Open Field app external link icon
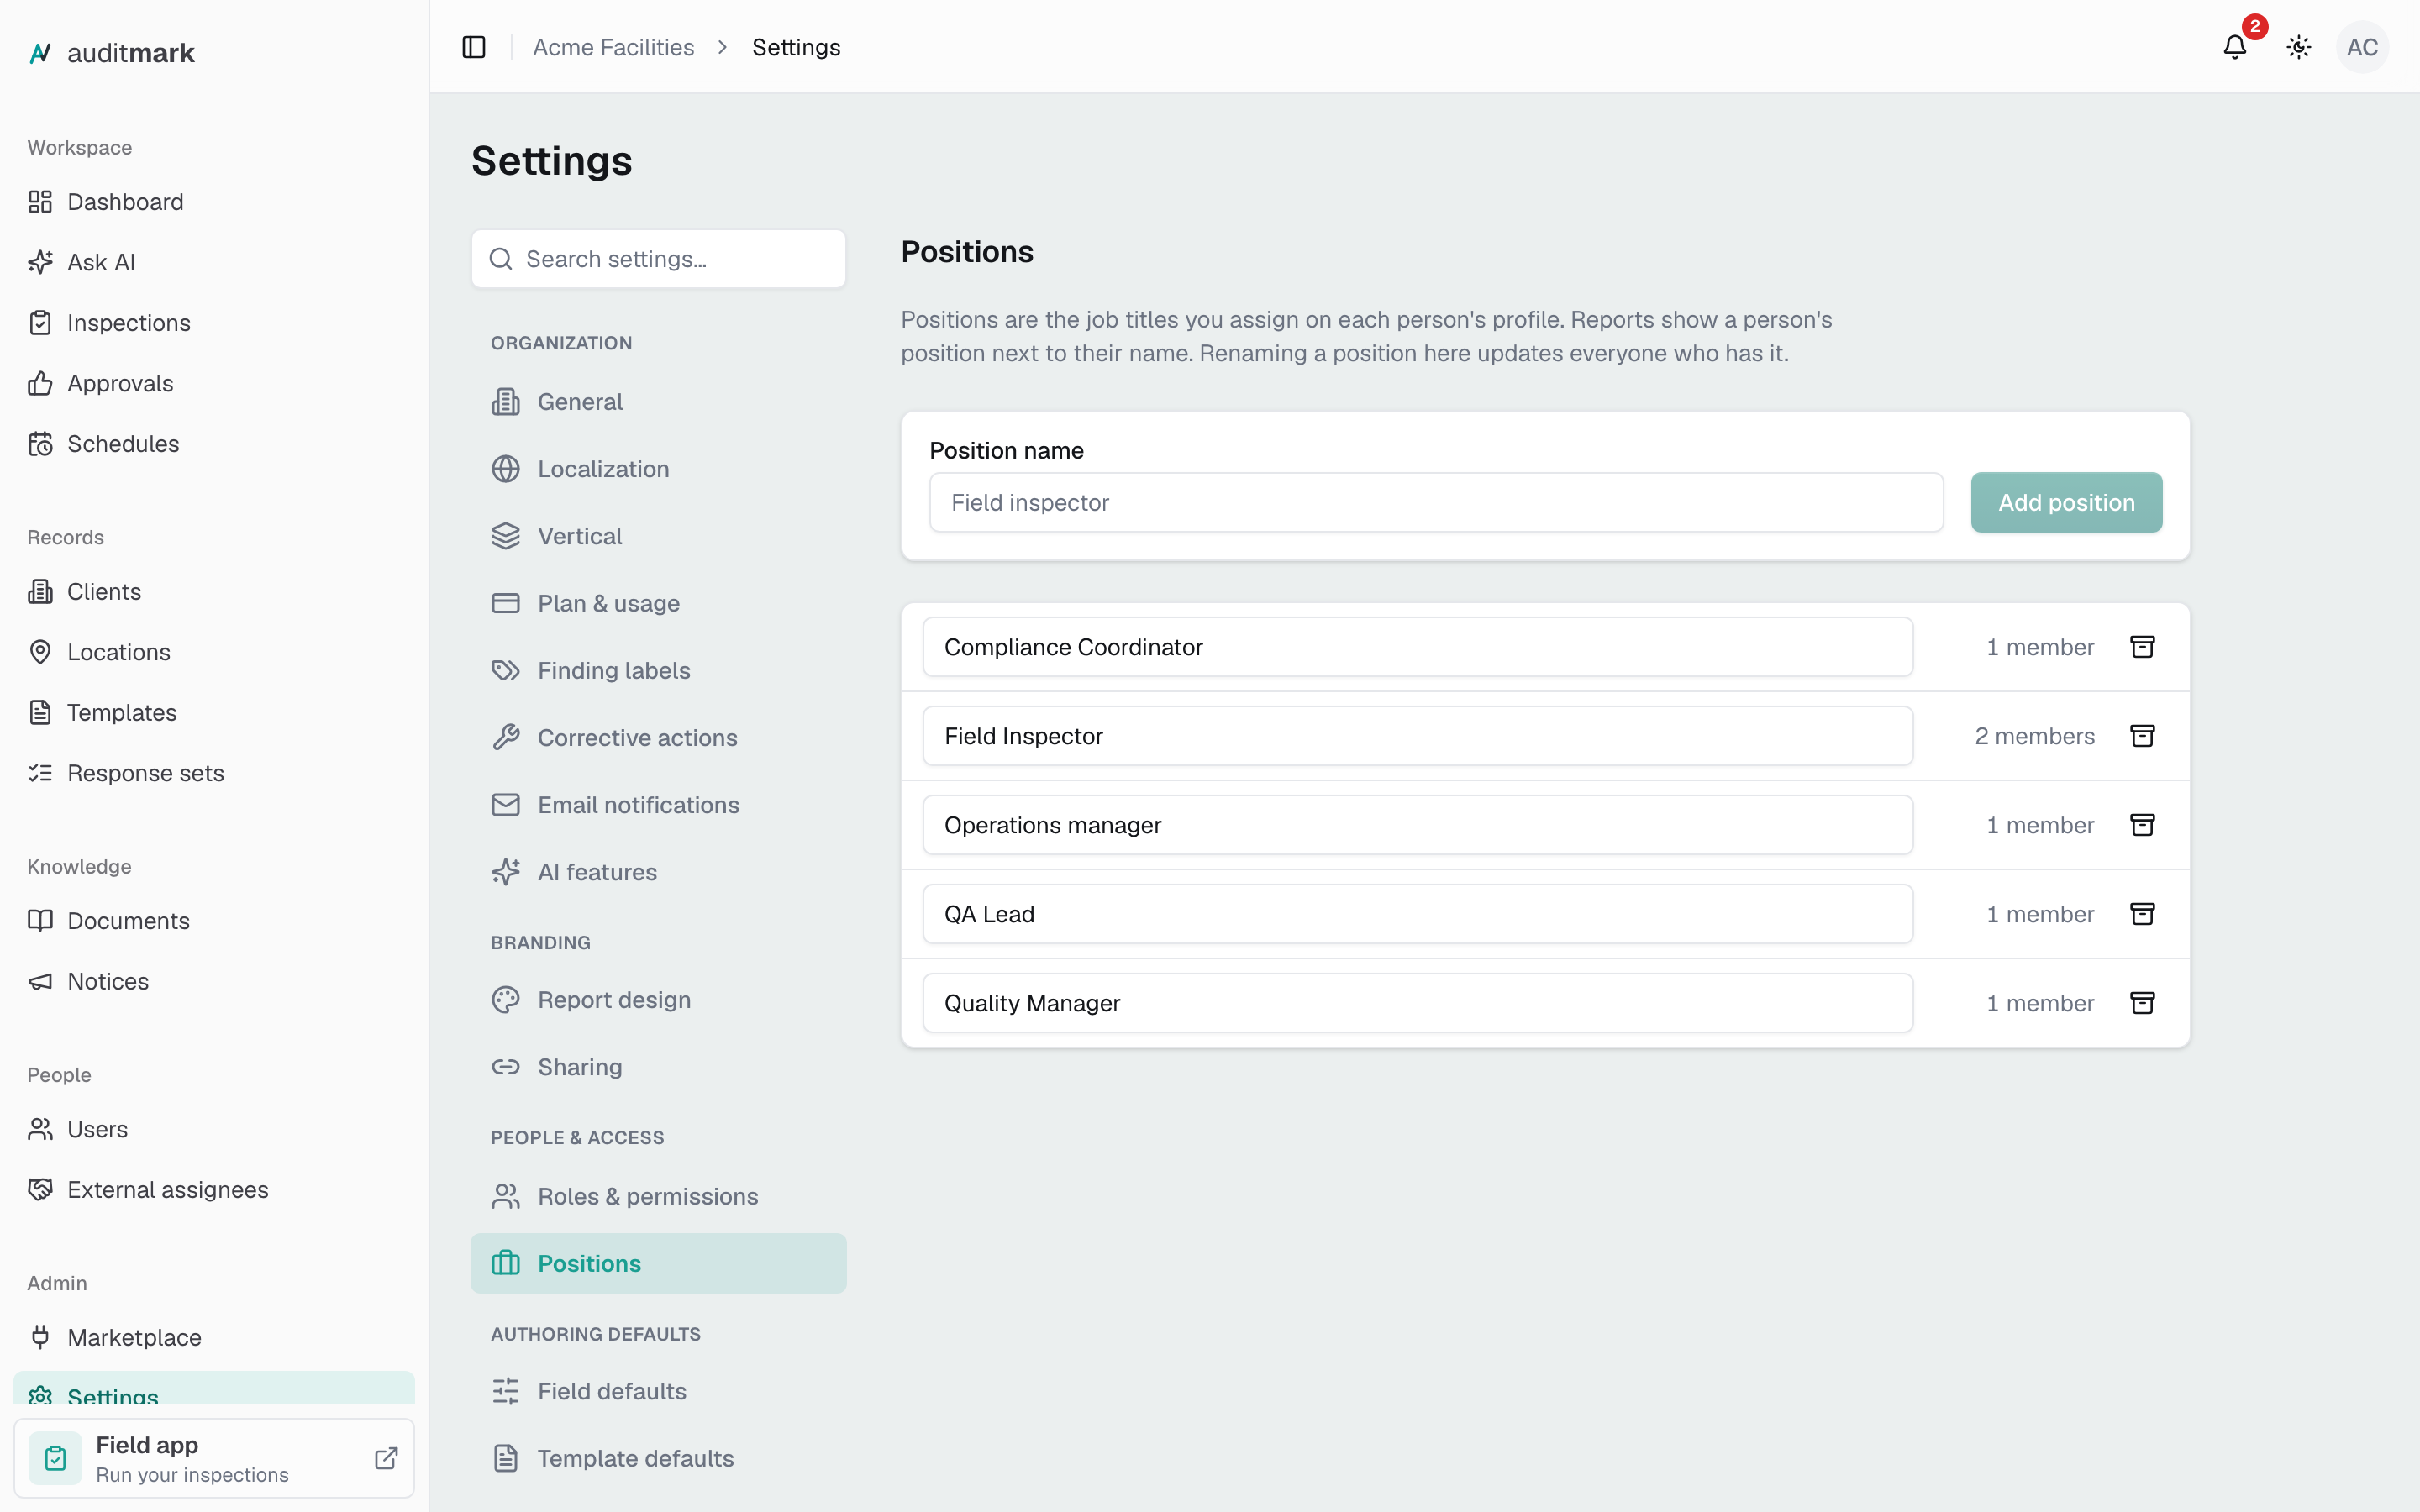Screen dimensions: 2420x1512 point(386,1458)
